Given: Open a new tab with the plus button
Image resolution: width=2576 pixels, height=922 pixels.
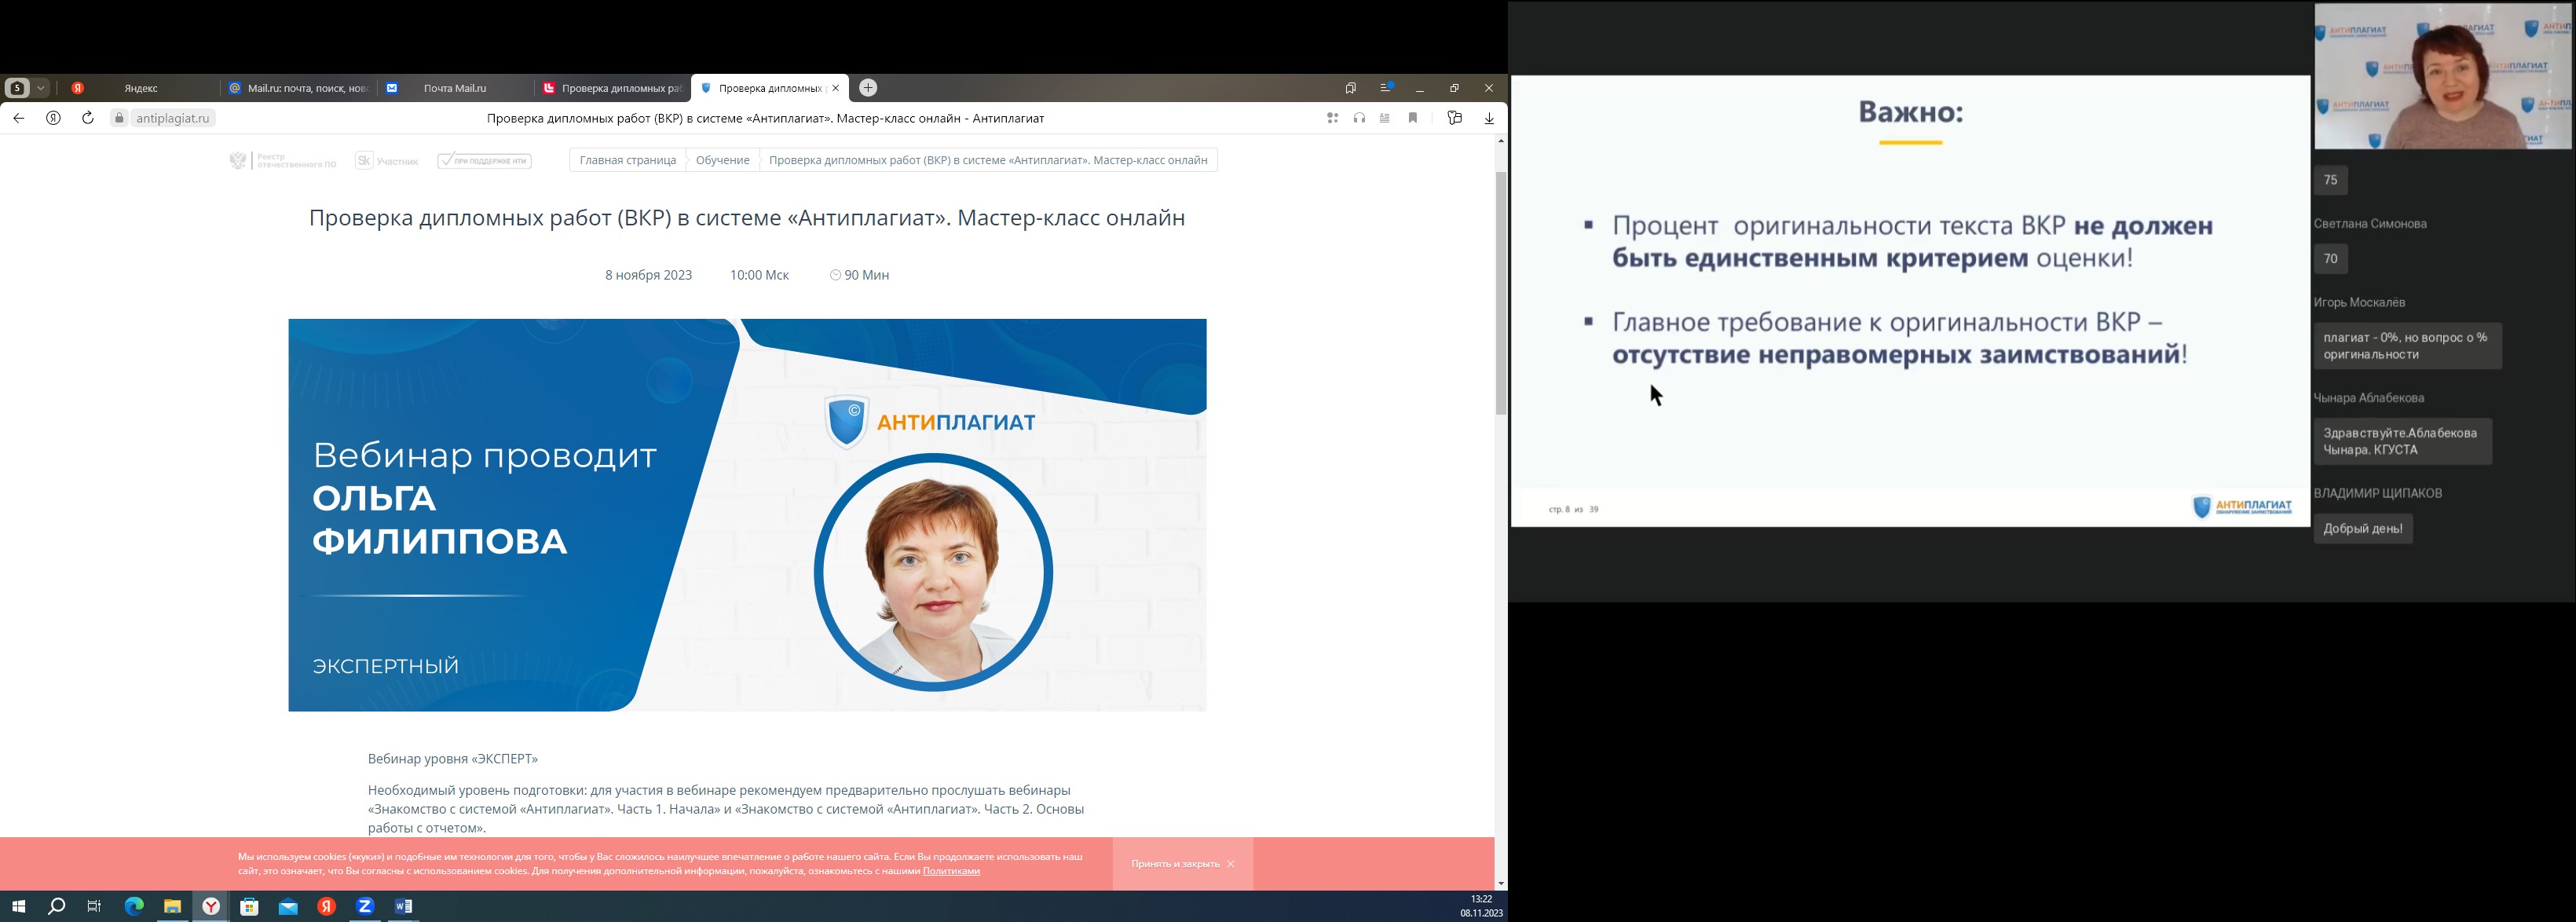Looking at the screenshot, I should (x=866, y=88).
